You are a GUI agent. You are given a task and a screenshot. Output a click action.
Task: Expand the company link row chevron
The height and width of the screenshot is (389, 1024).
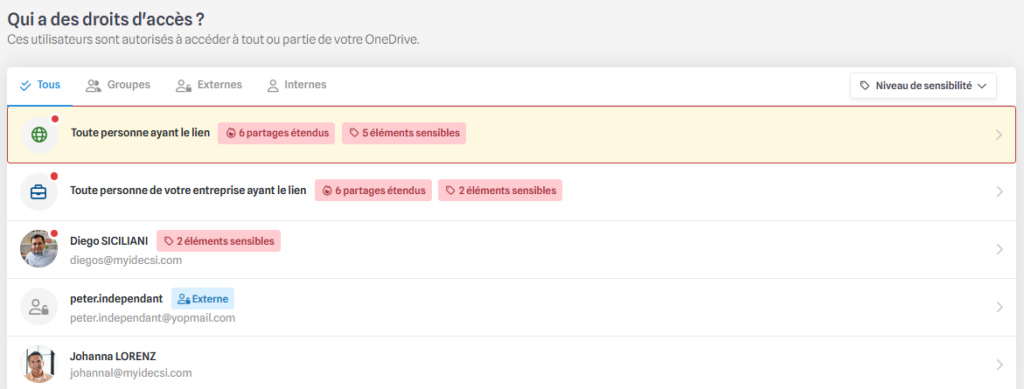point(999,192)
